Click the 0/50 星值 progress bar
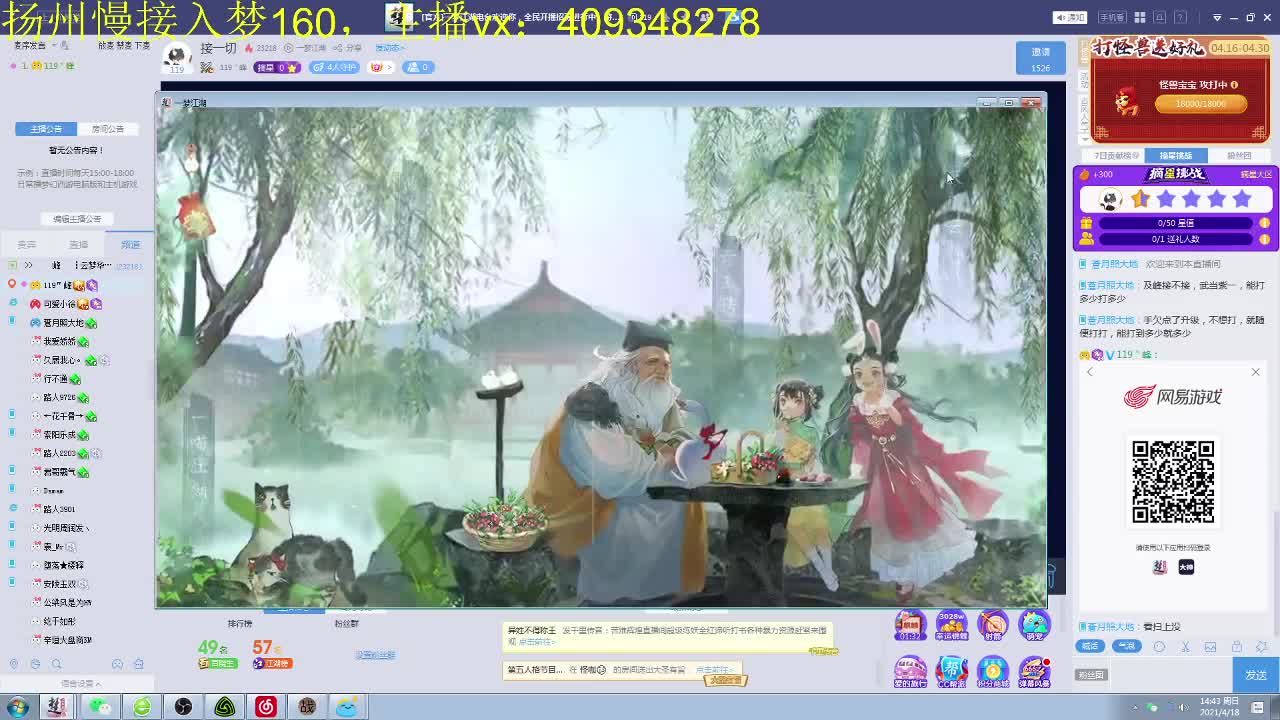Viewport: 1280px width, 720px height. coord(1176,223)
